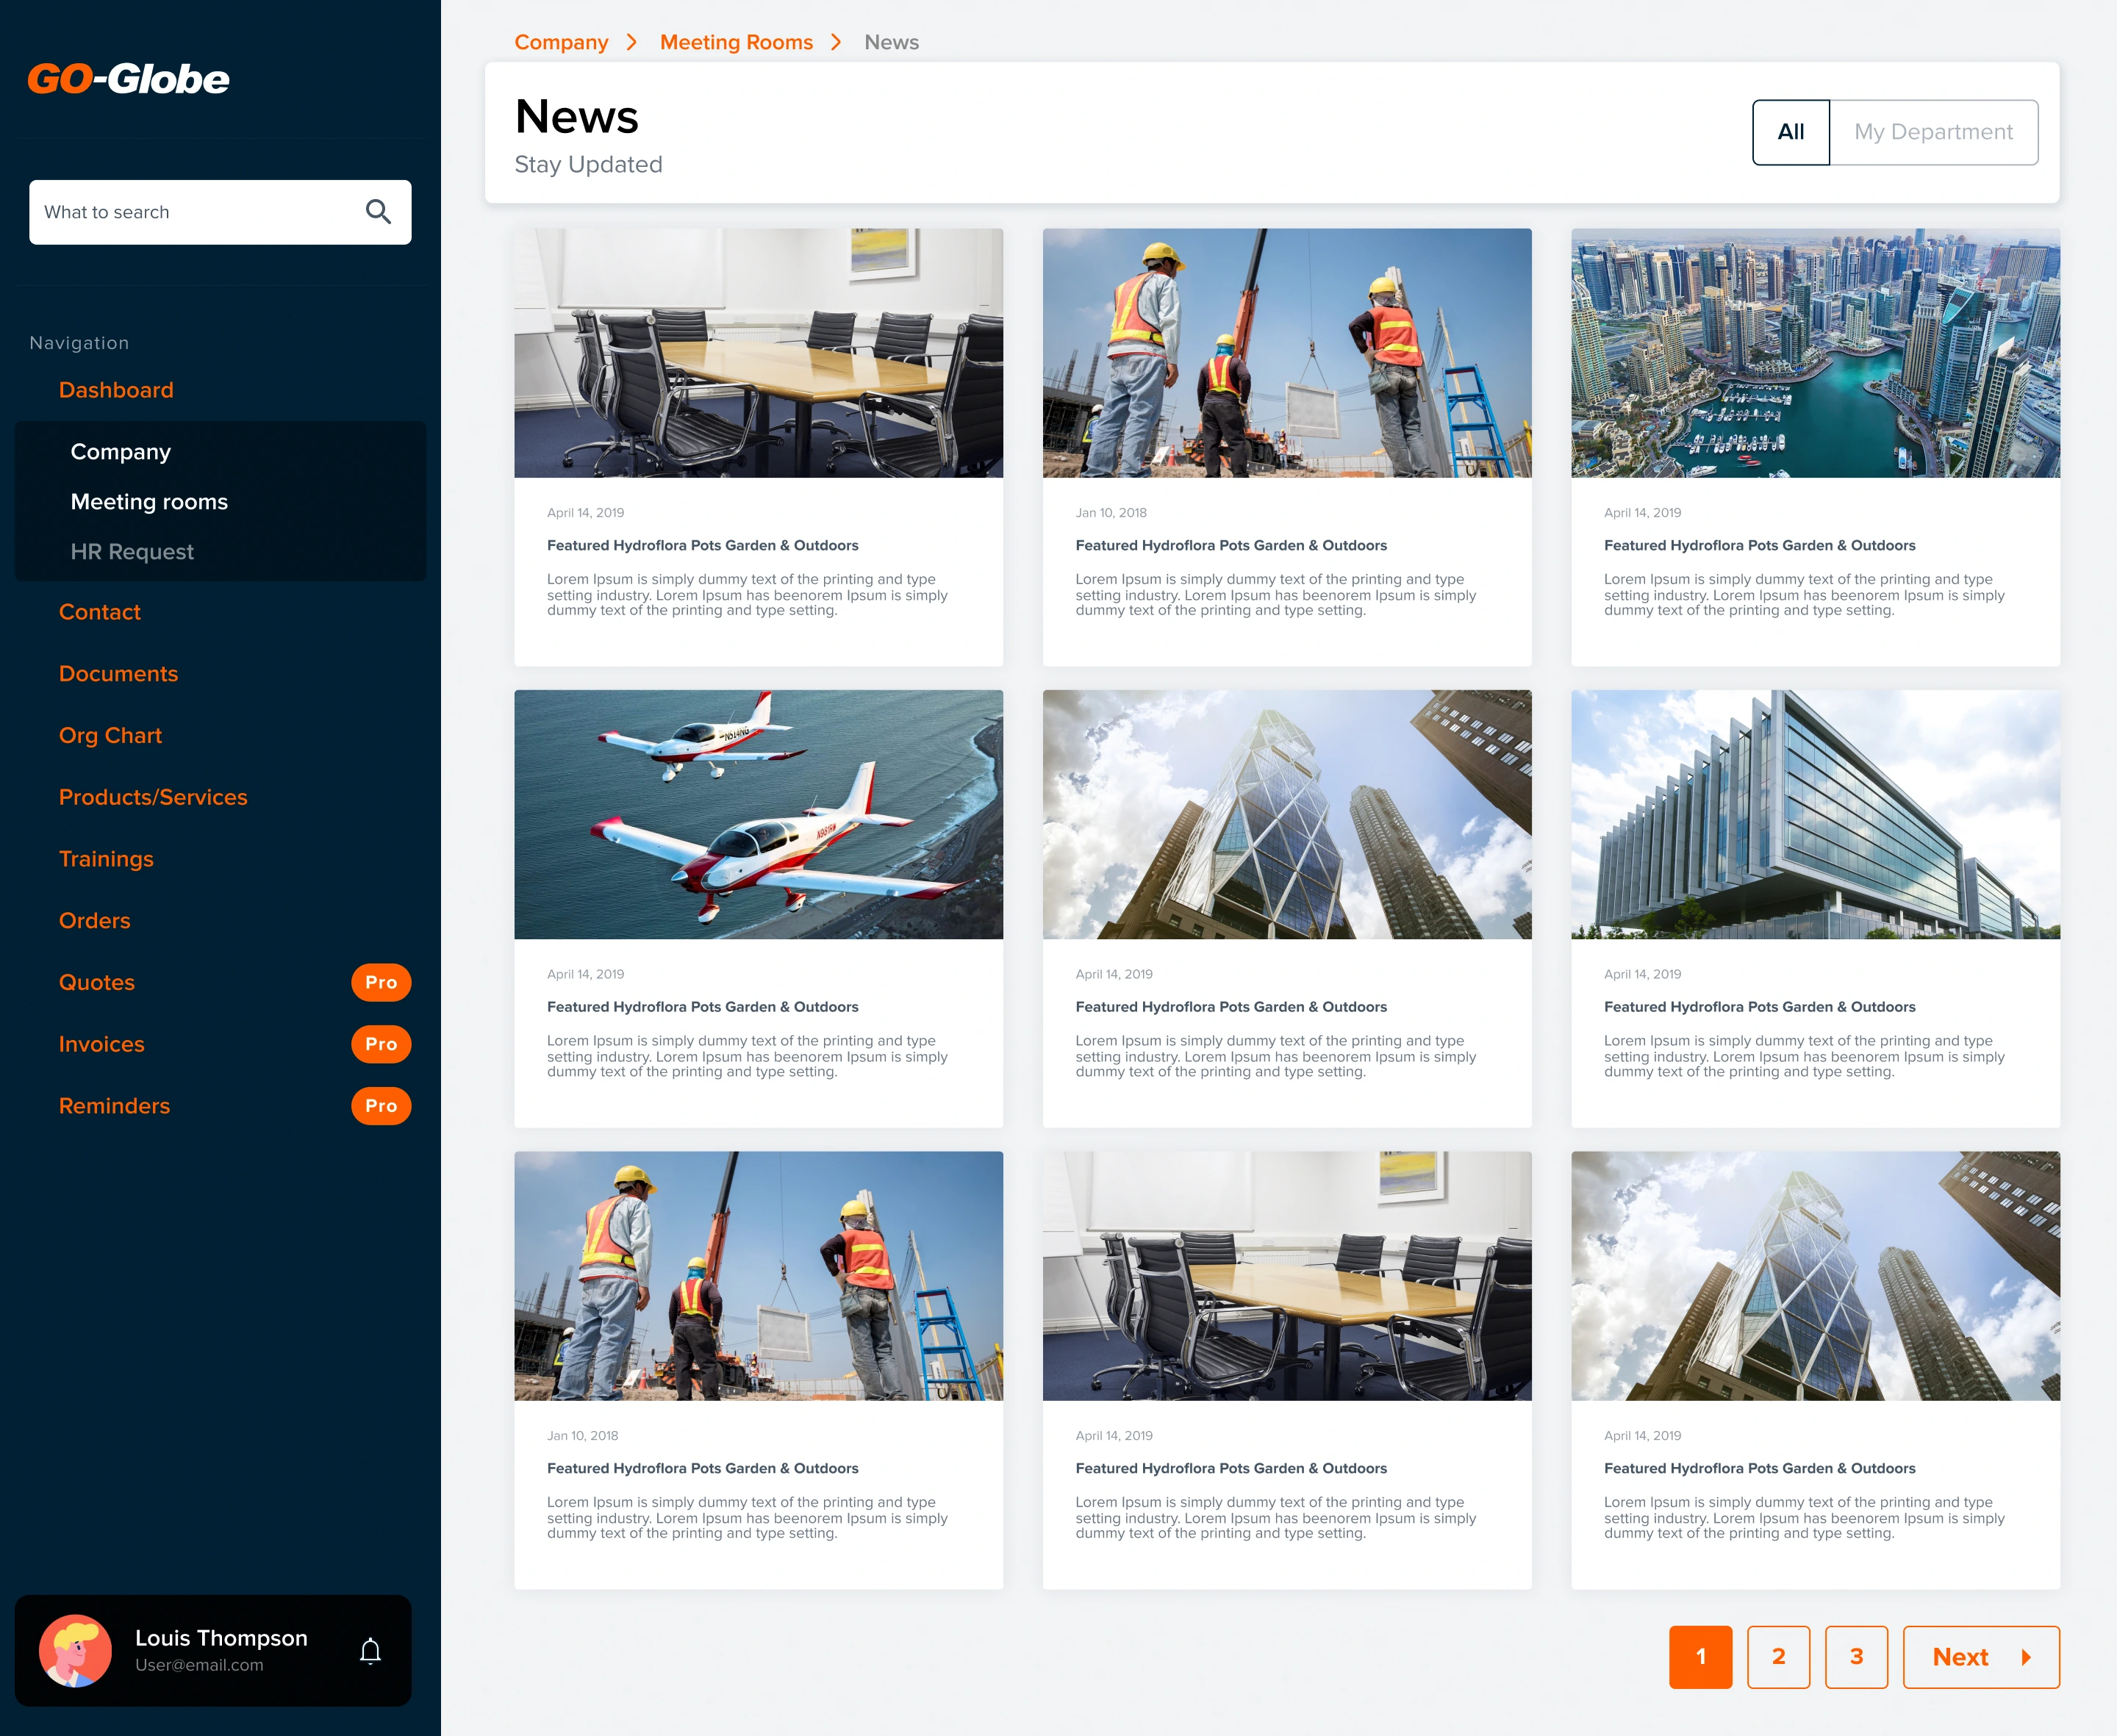Click the Pro badge beside Invoices
The width and height of the screenshot is (2117, 1736).
(x=381, y=1044)
